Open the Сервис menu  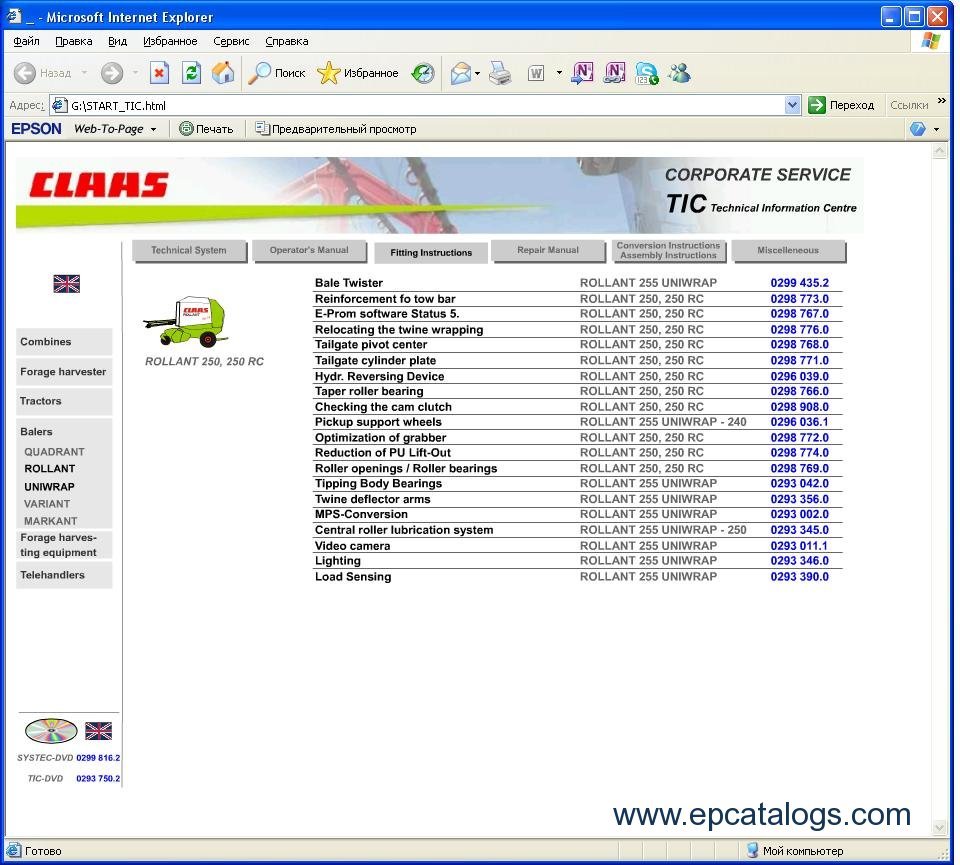(231, 41)
